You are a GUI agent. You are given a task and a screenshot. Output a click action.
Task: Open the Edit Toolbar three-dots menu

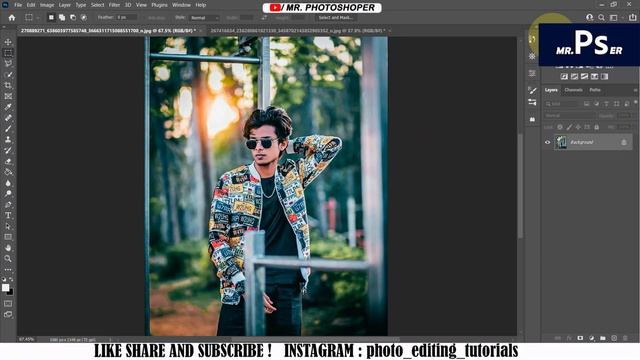(8, 269)
